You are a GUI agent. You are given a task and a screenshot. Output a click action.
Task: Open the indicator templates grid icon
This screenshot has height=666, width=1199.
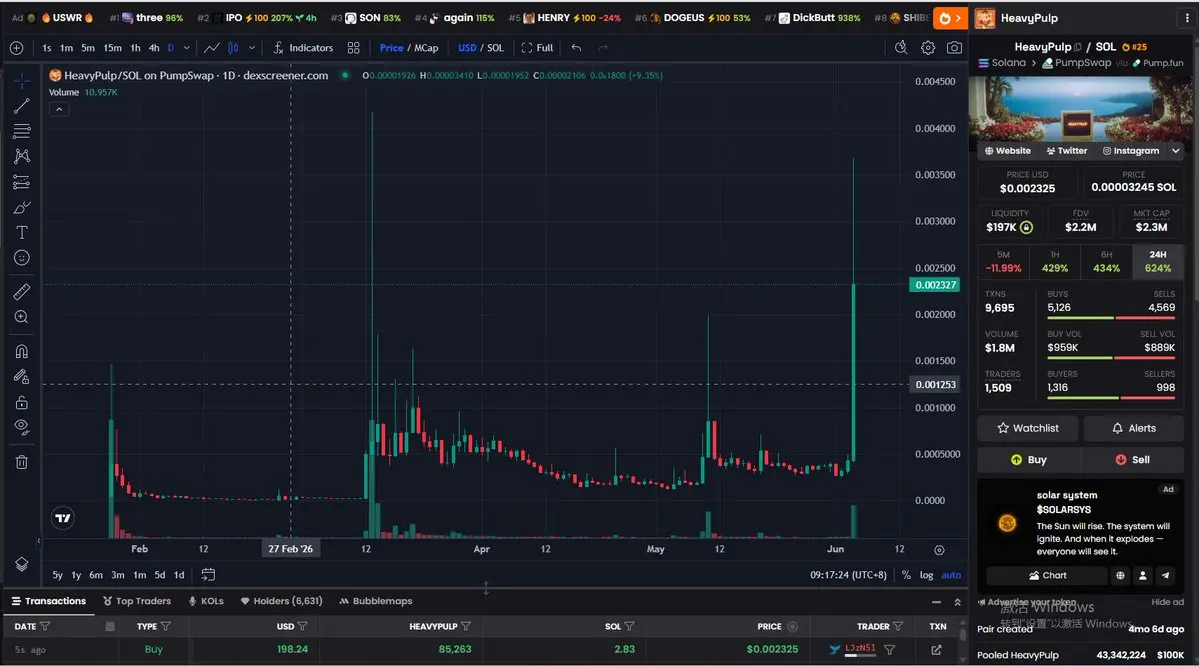pos(353,47)
